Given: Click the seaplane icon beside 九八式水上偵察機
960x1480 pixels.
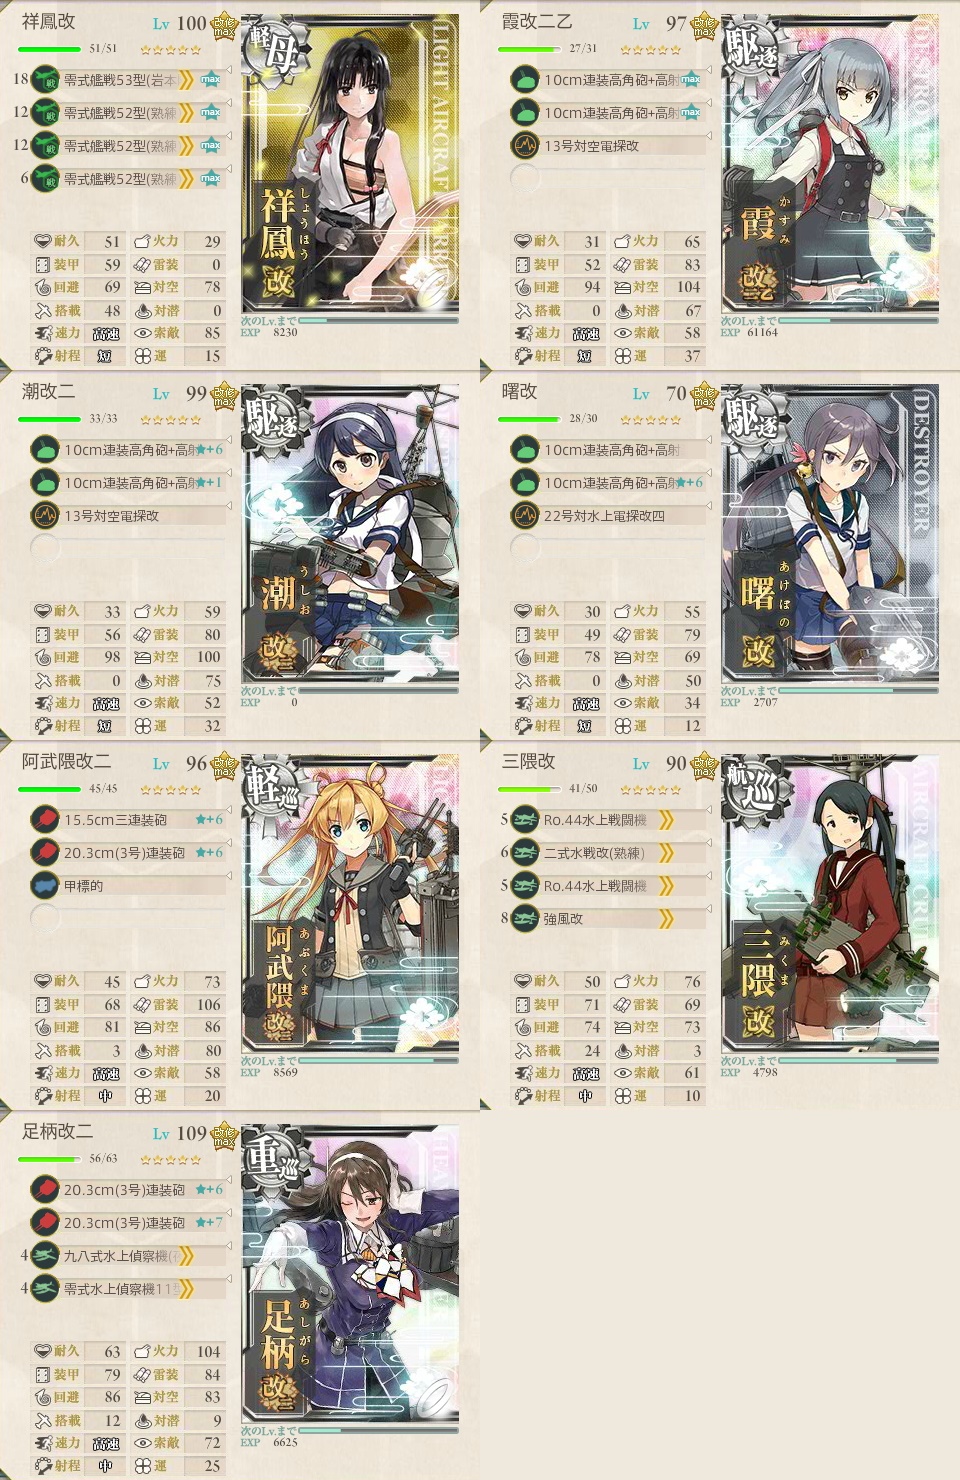Looking at the screenshot, I should point(45,1255).
